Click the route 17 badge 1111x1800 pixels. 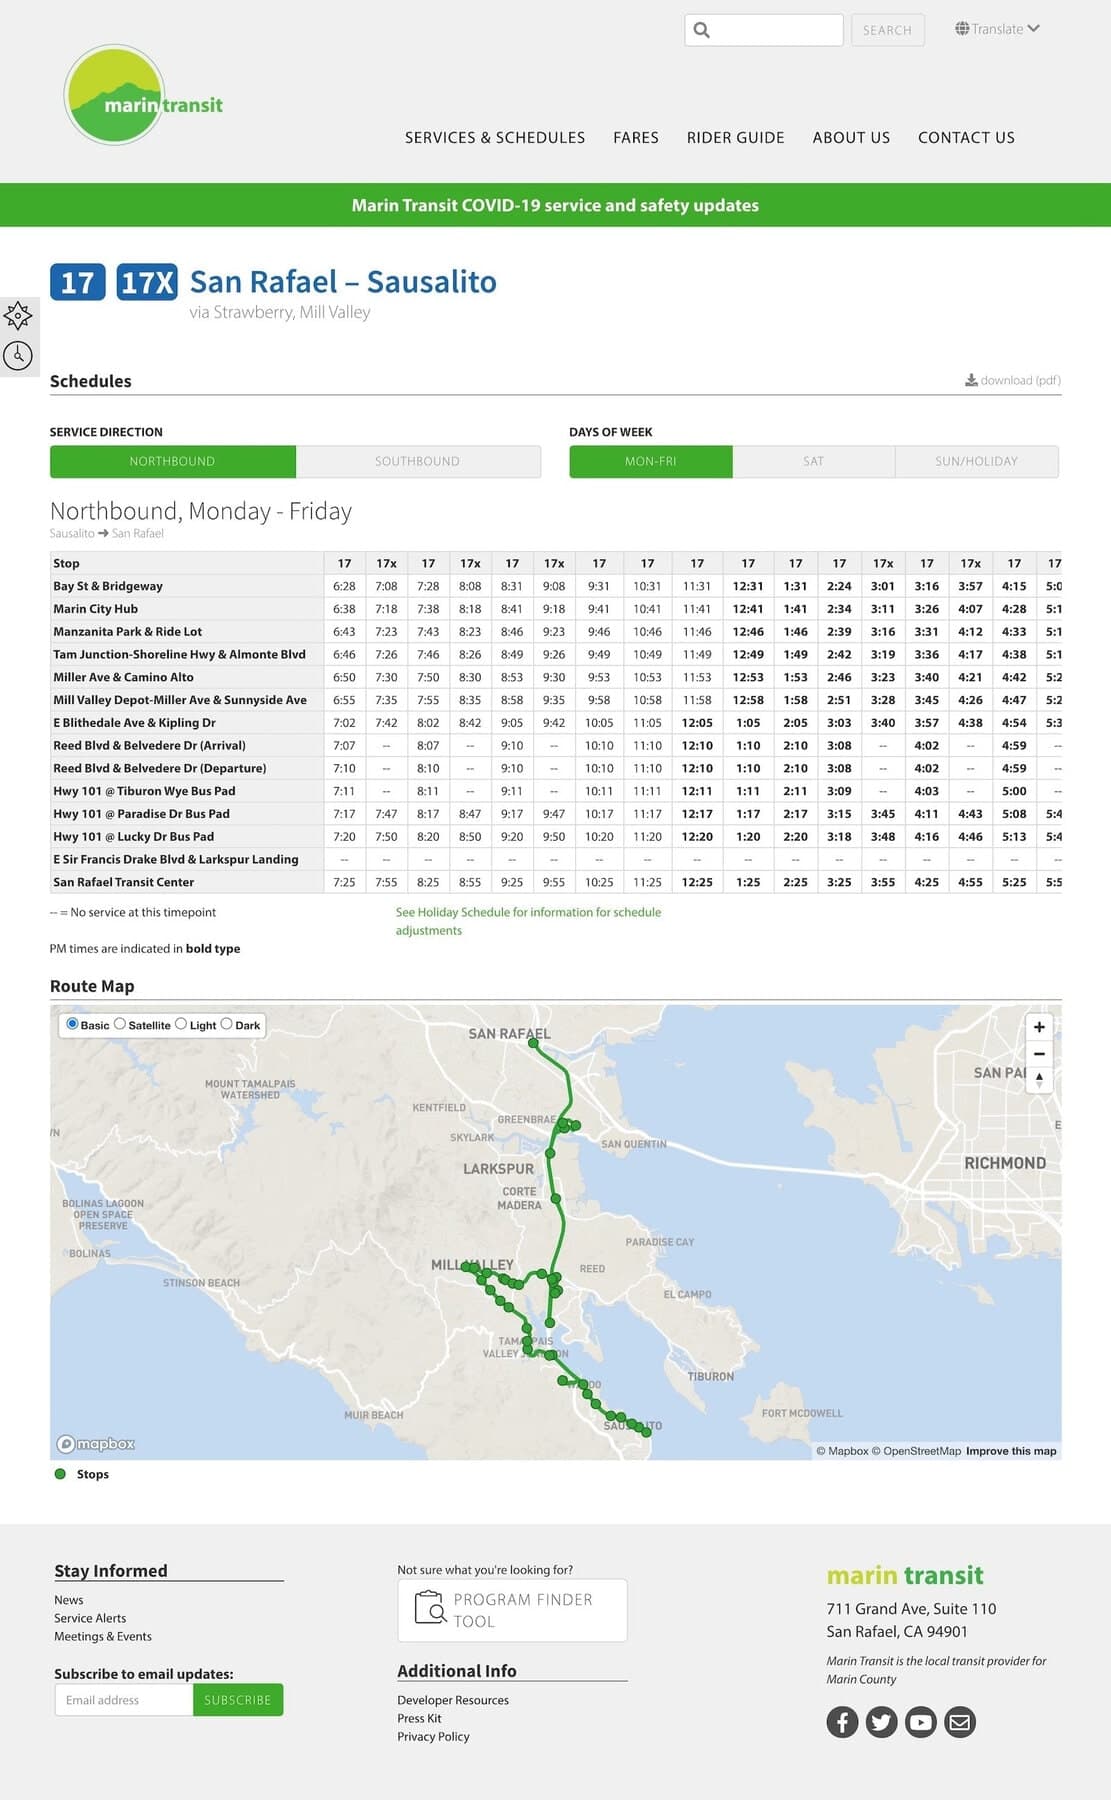tap(77, 282)
